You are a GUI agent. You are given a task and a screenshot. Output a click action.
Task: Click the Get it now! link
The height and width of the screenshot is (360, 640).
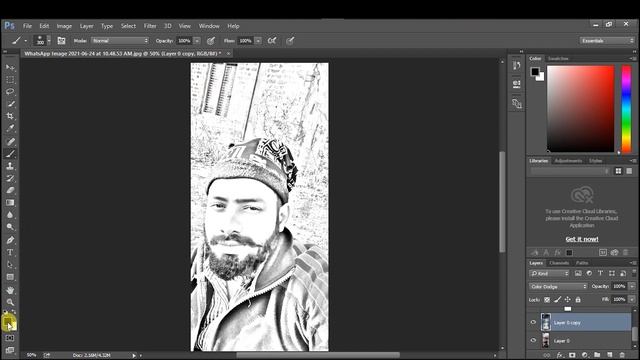(x=582, y=239)
